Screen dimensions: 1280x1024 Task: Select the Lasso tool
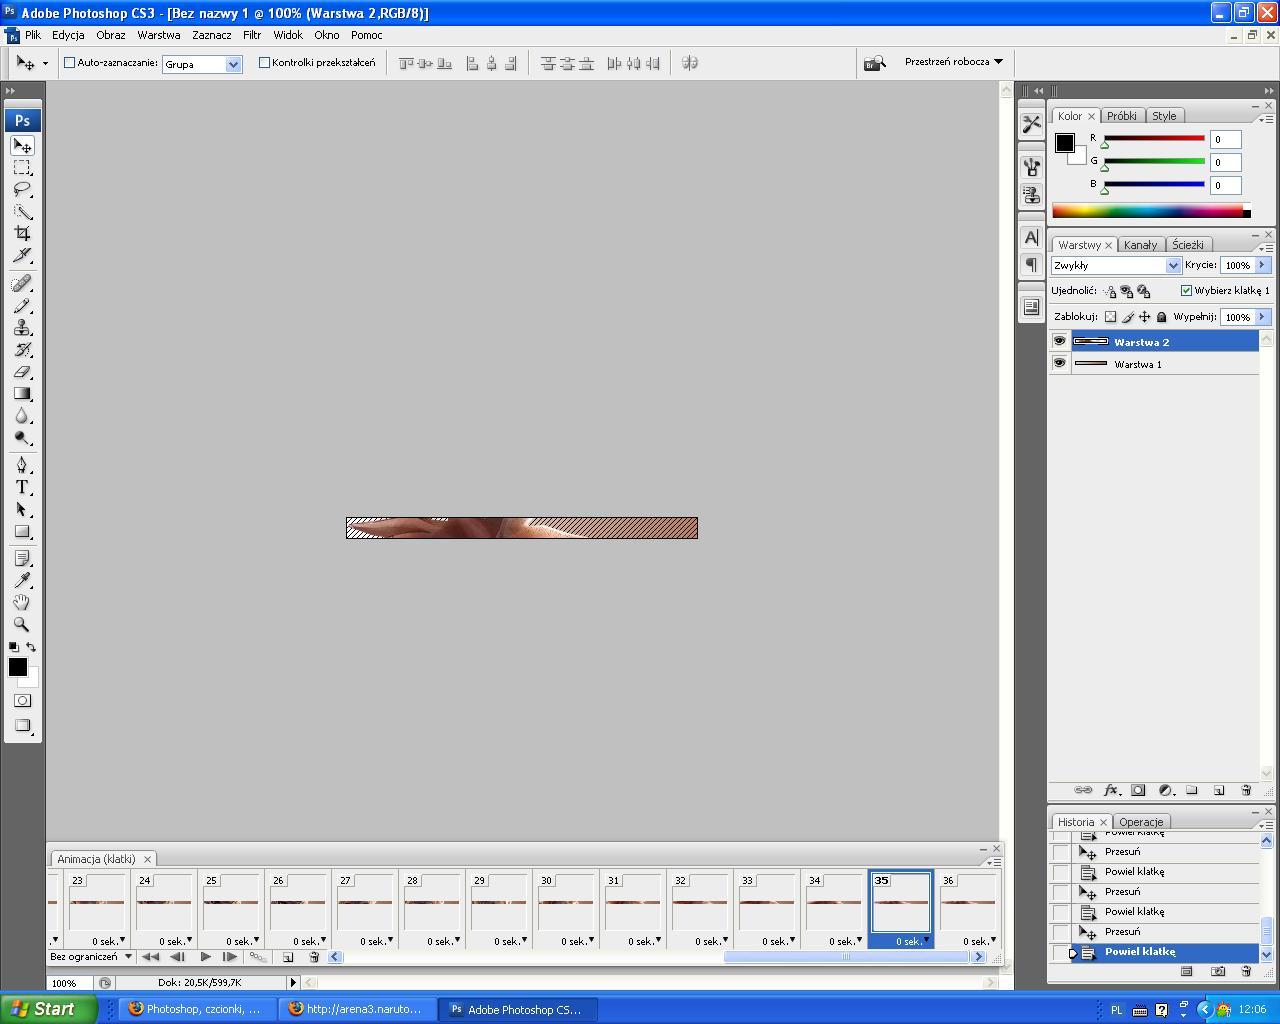[x=22, y=190]
